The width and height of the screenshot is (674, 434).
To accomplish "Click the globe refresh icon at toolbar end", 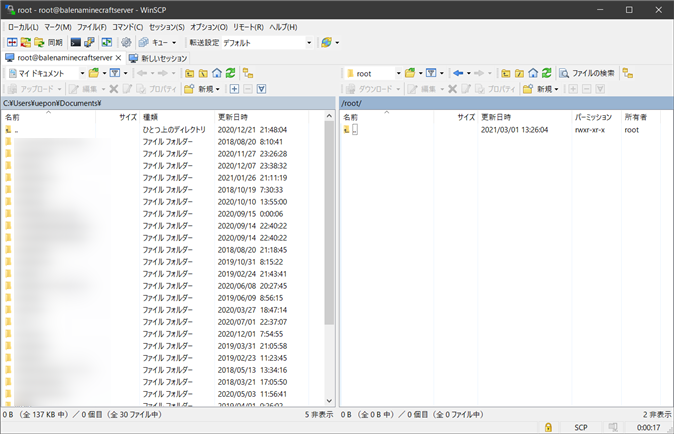I will point(326,43).
